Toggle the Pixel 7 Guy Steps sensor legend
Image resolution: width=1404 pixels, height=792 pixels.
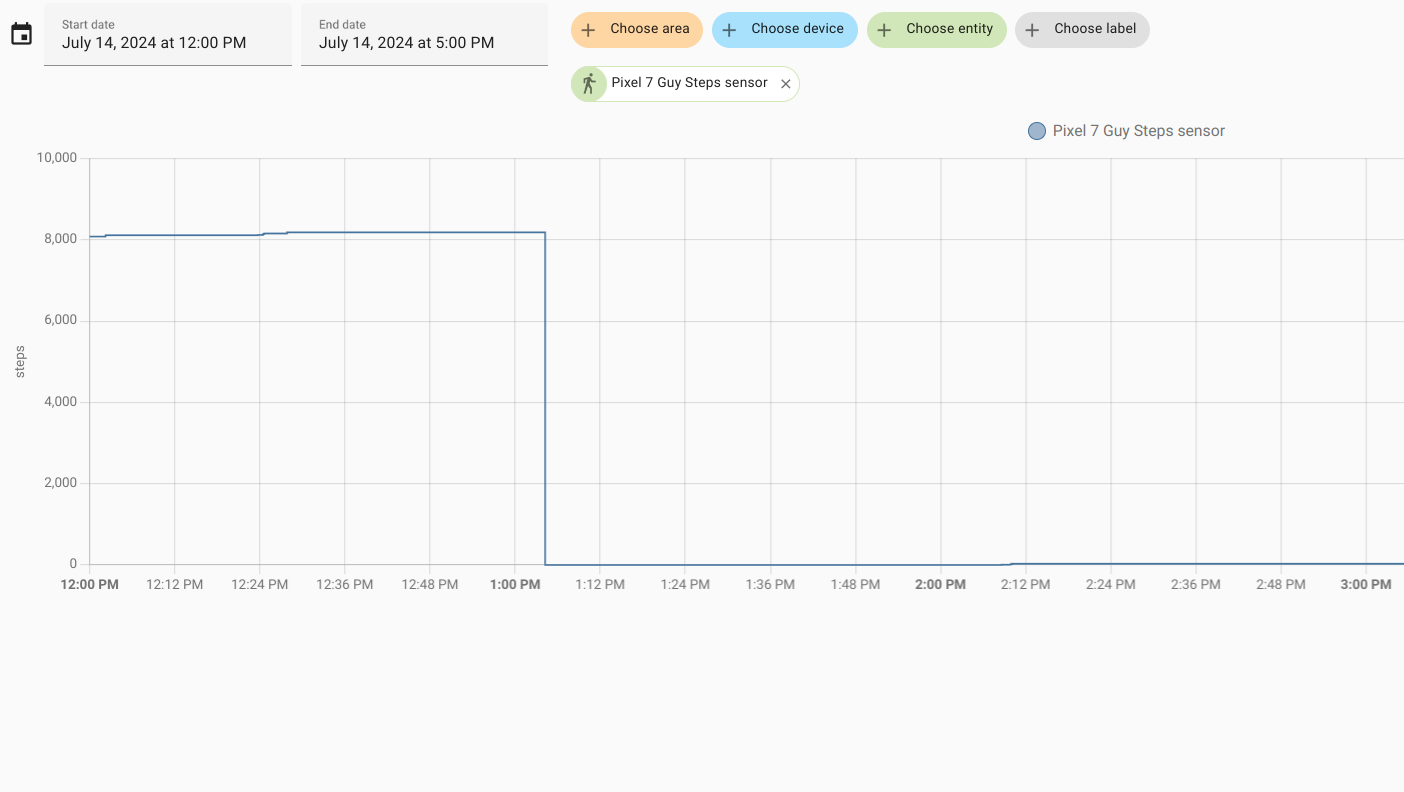(1138, 131)
